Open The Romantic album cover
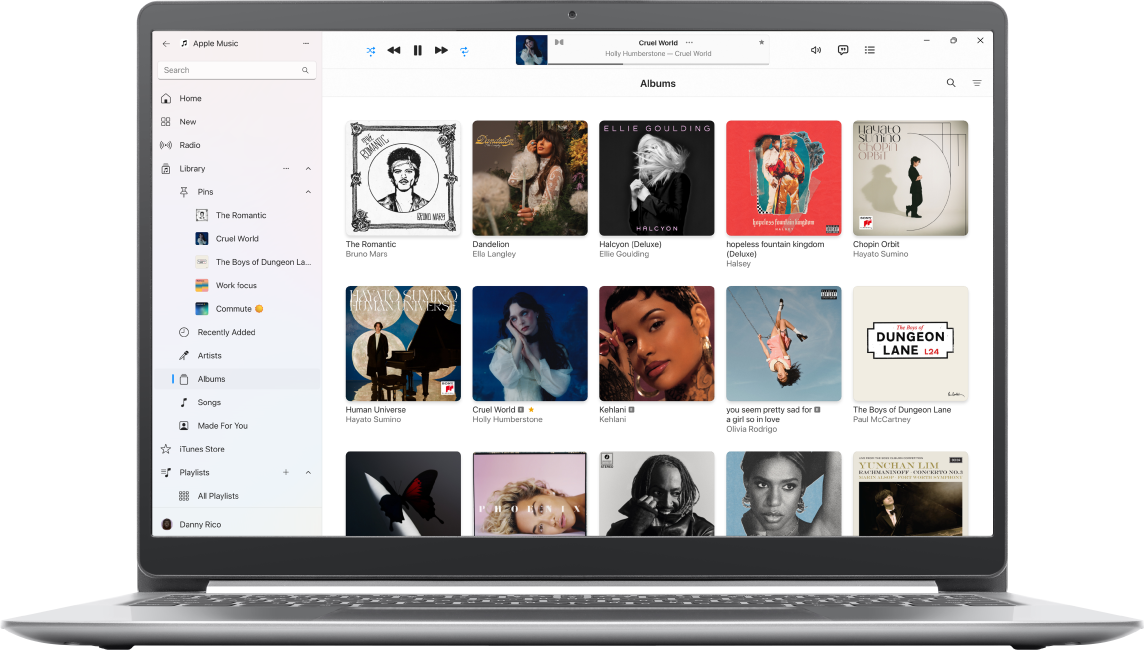This screenshot has height=652, width=1144. (403, 178)
